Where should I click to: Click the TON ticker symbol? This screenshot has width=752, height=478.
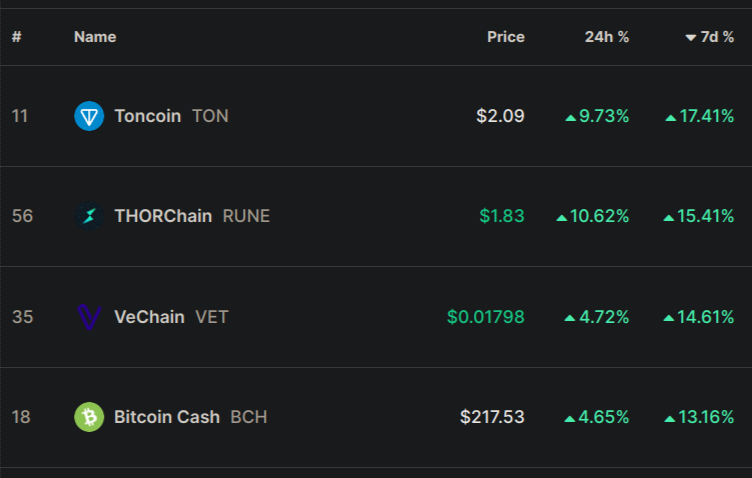point(210,116)
